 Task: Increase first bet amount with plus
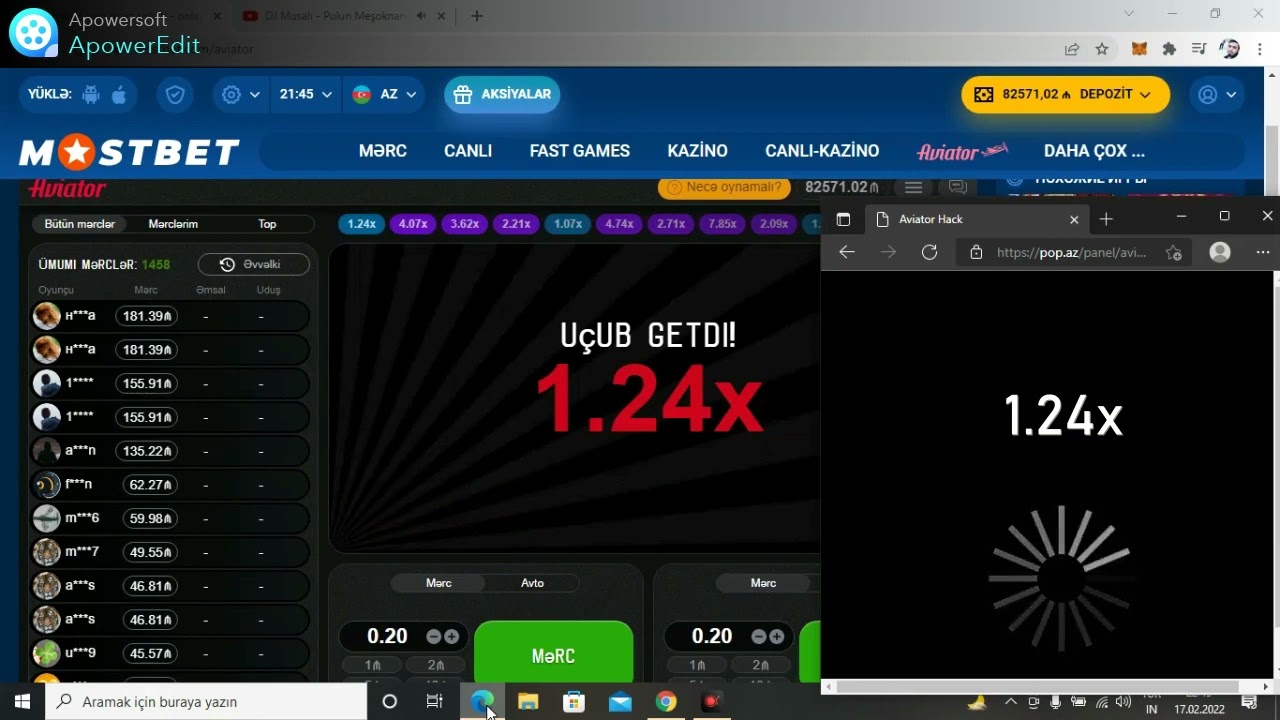tap(452, 636)
